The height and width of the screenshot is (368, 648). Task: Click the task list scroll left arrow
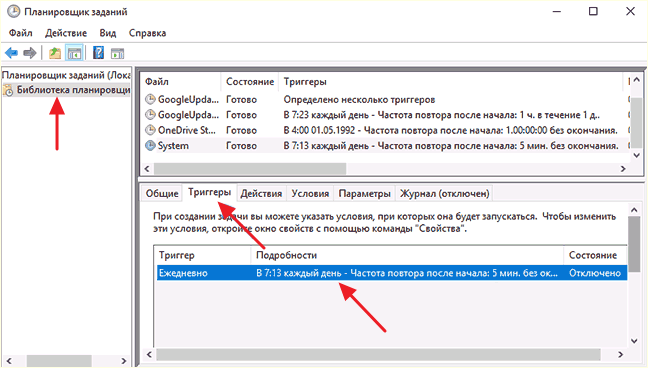[x=147, y=169]
